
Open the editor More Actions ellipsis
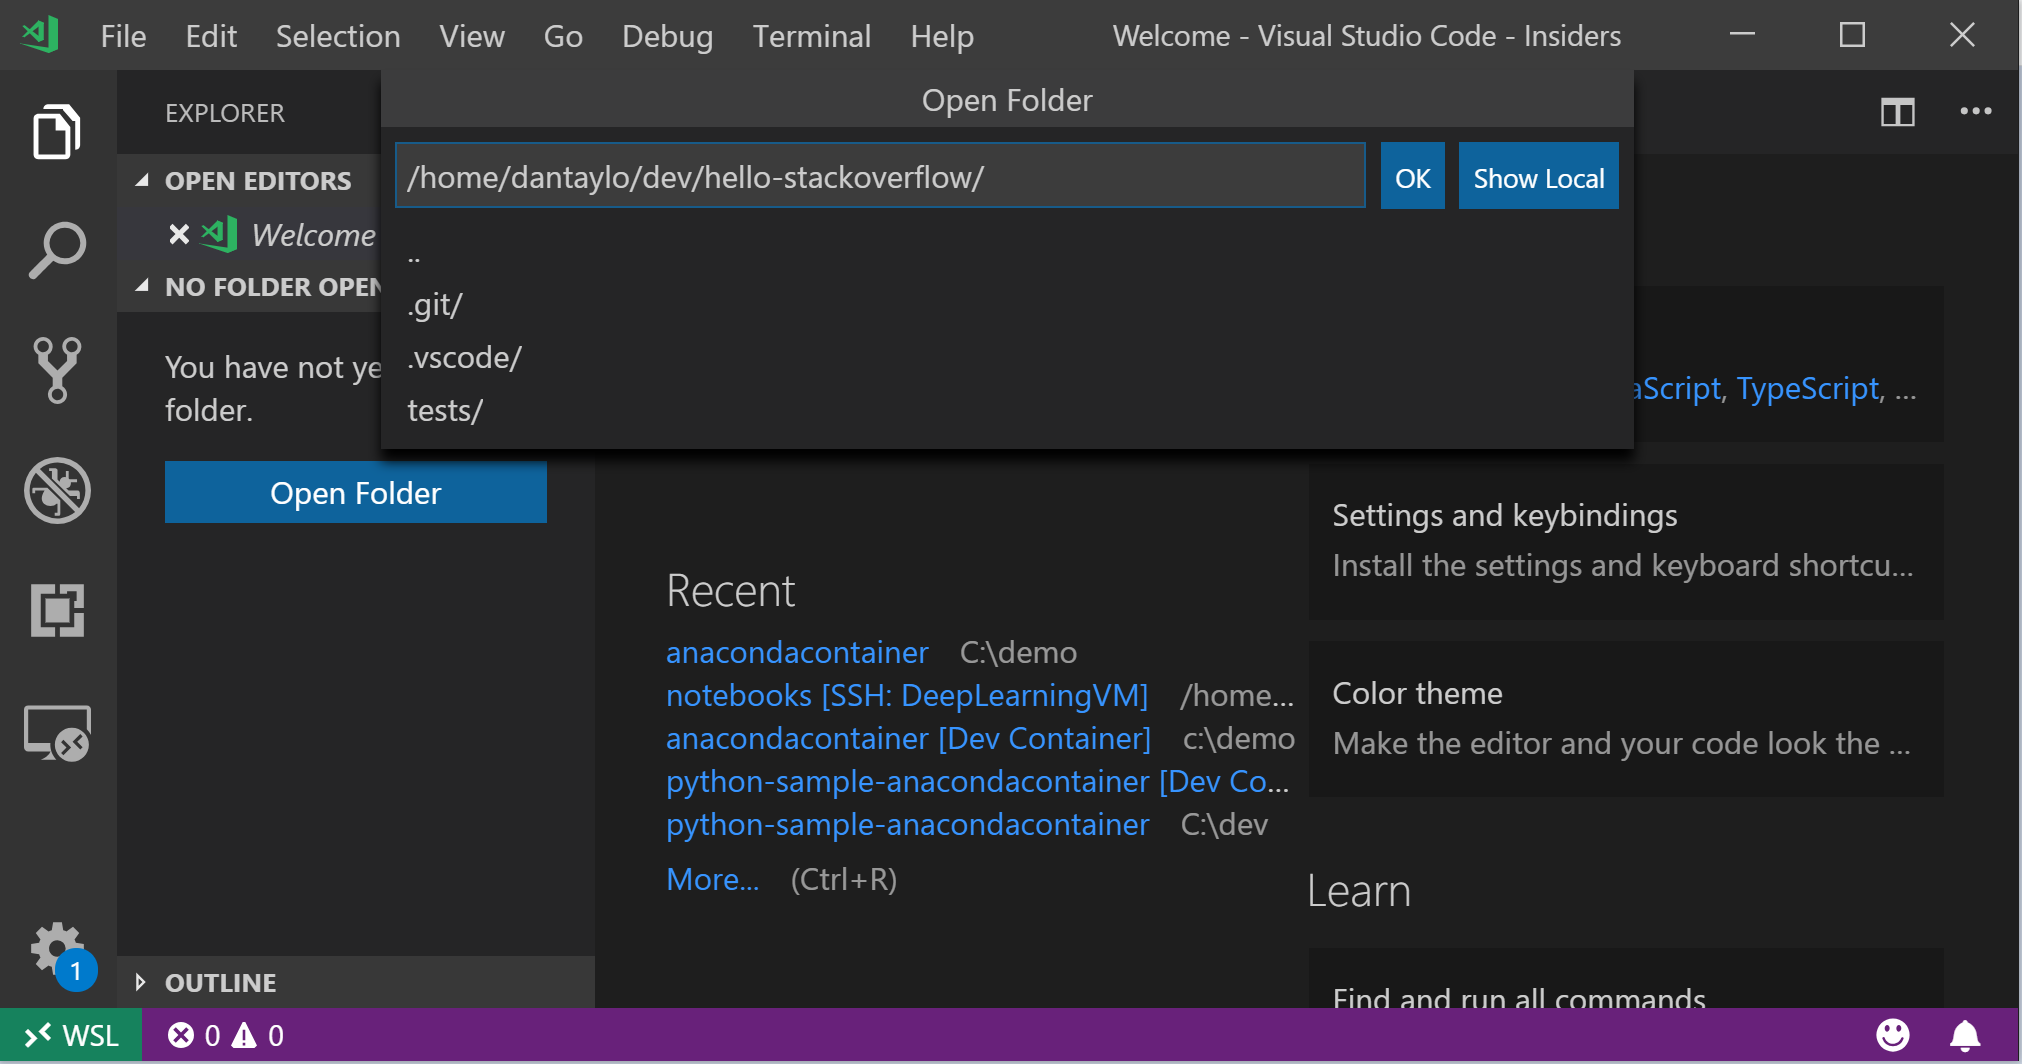(x=1975, y=112)
